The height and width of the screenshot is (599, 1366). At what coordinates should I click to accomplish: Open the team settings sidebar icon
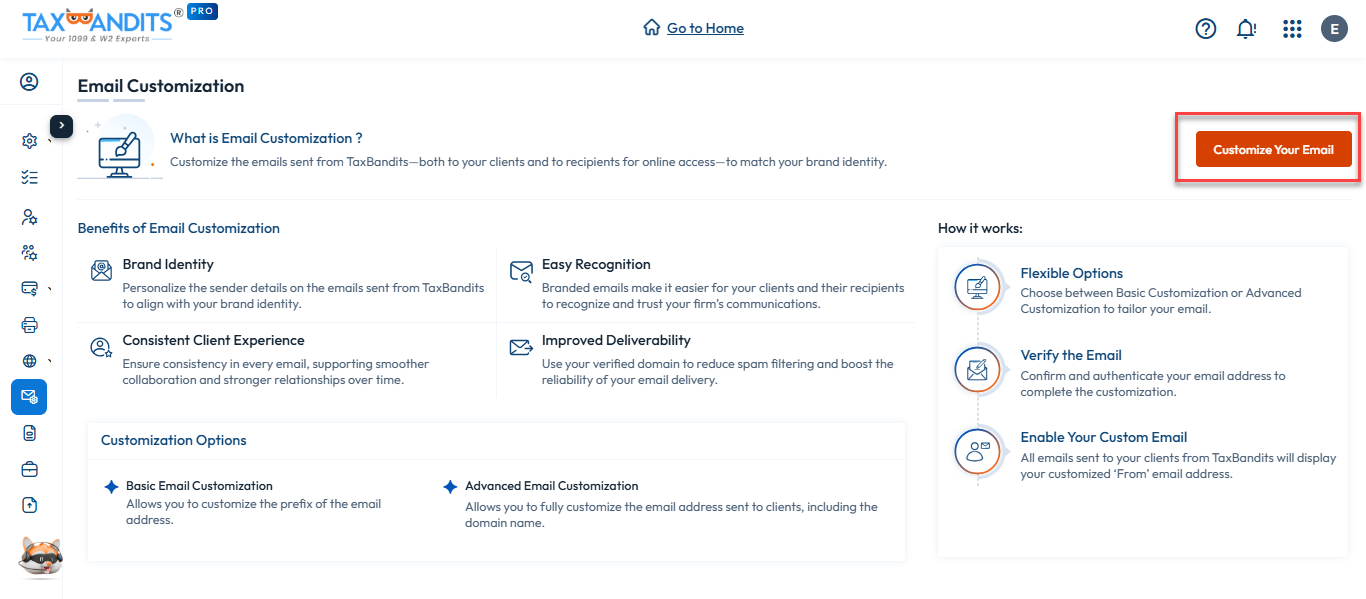click(29, 252)
